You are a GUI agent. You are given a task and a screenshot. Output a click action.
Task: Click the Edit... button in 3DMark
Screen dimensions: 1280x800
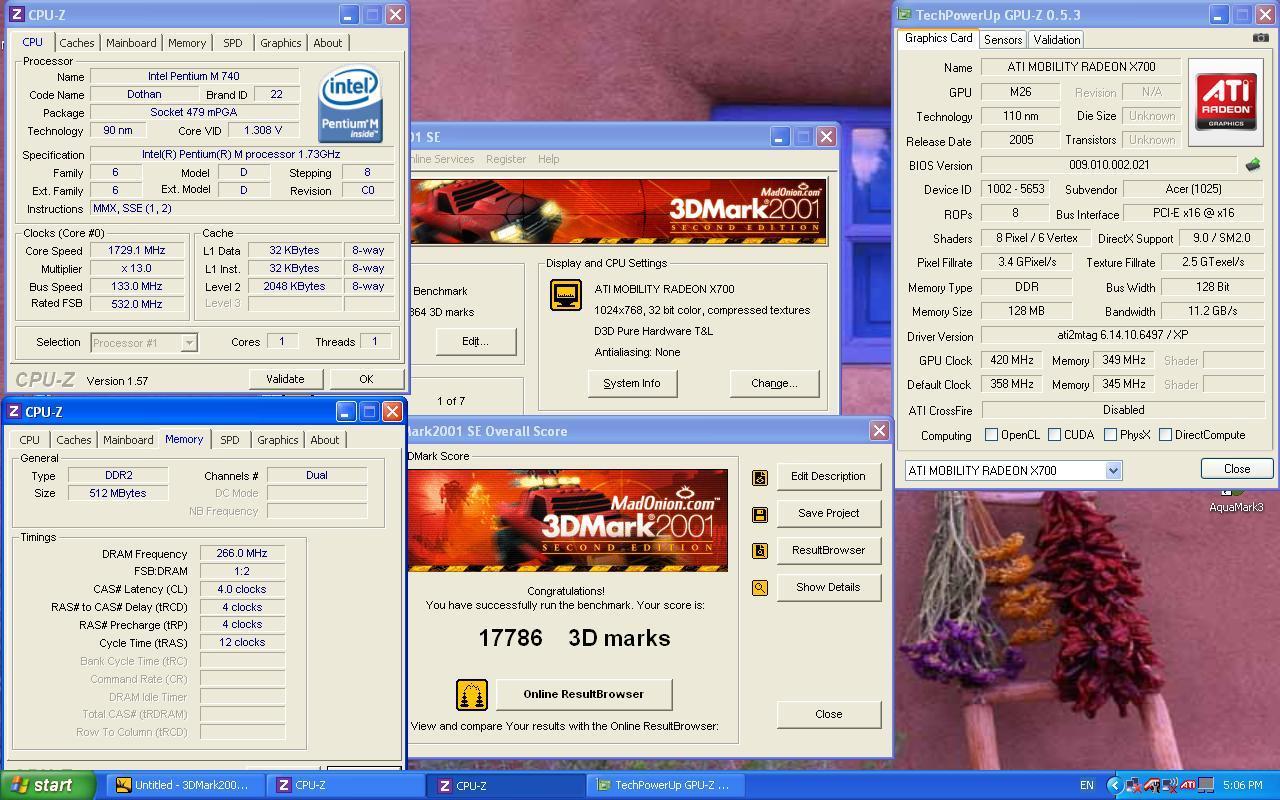point(475,341)
